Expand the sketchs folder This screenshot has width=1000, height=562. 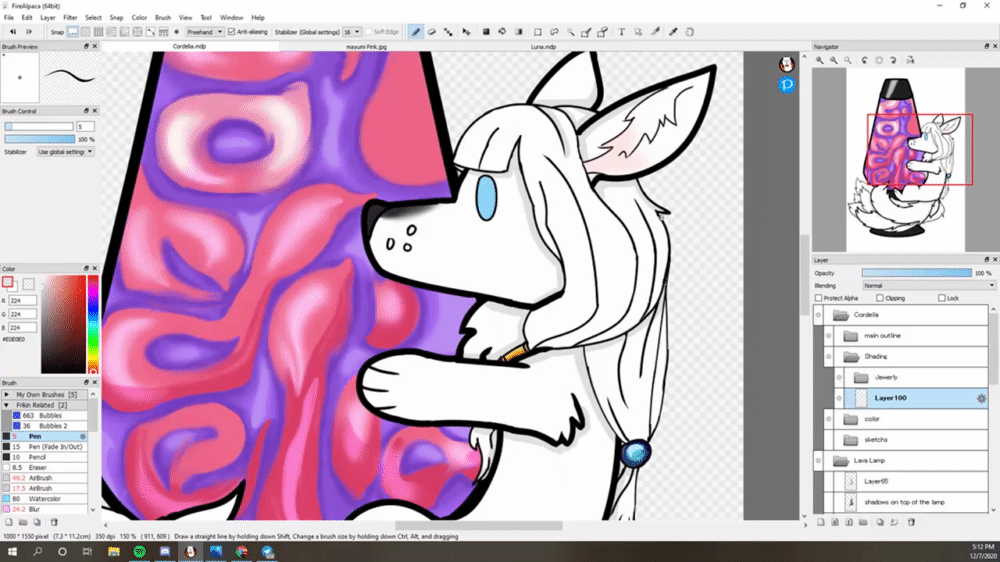pyautogui.click(x=851, y=440)
